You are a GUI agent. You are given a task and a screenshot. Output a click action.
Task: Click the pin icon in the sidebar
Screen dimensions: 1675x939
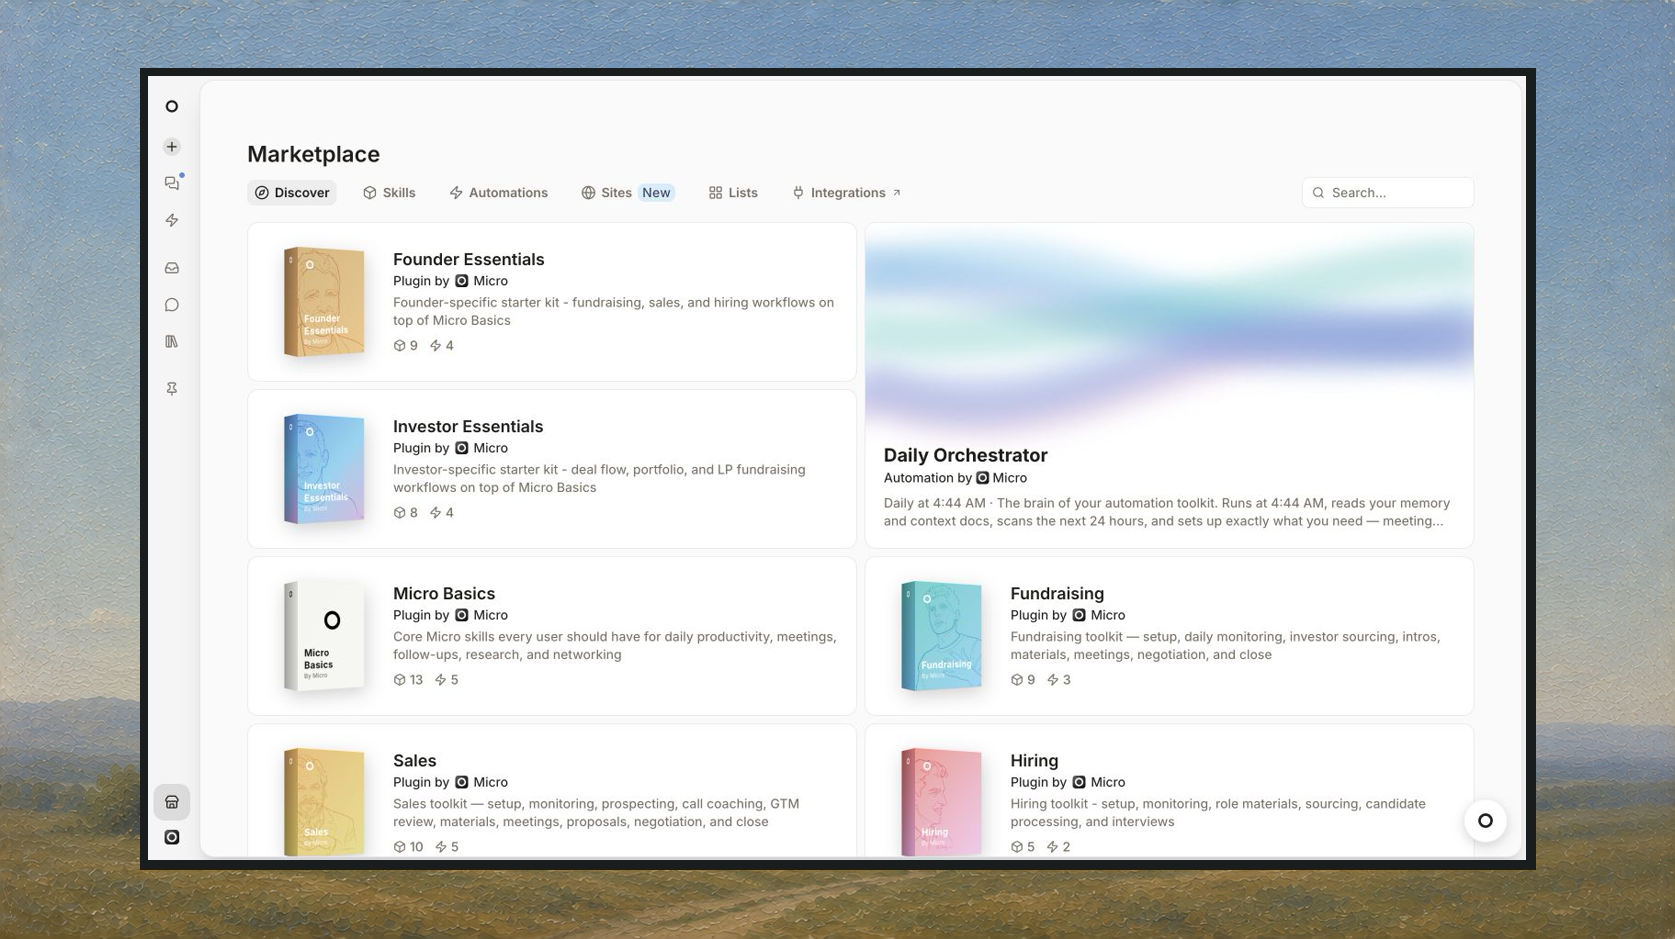(172, 389)
